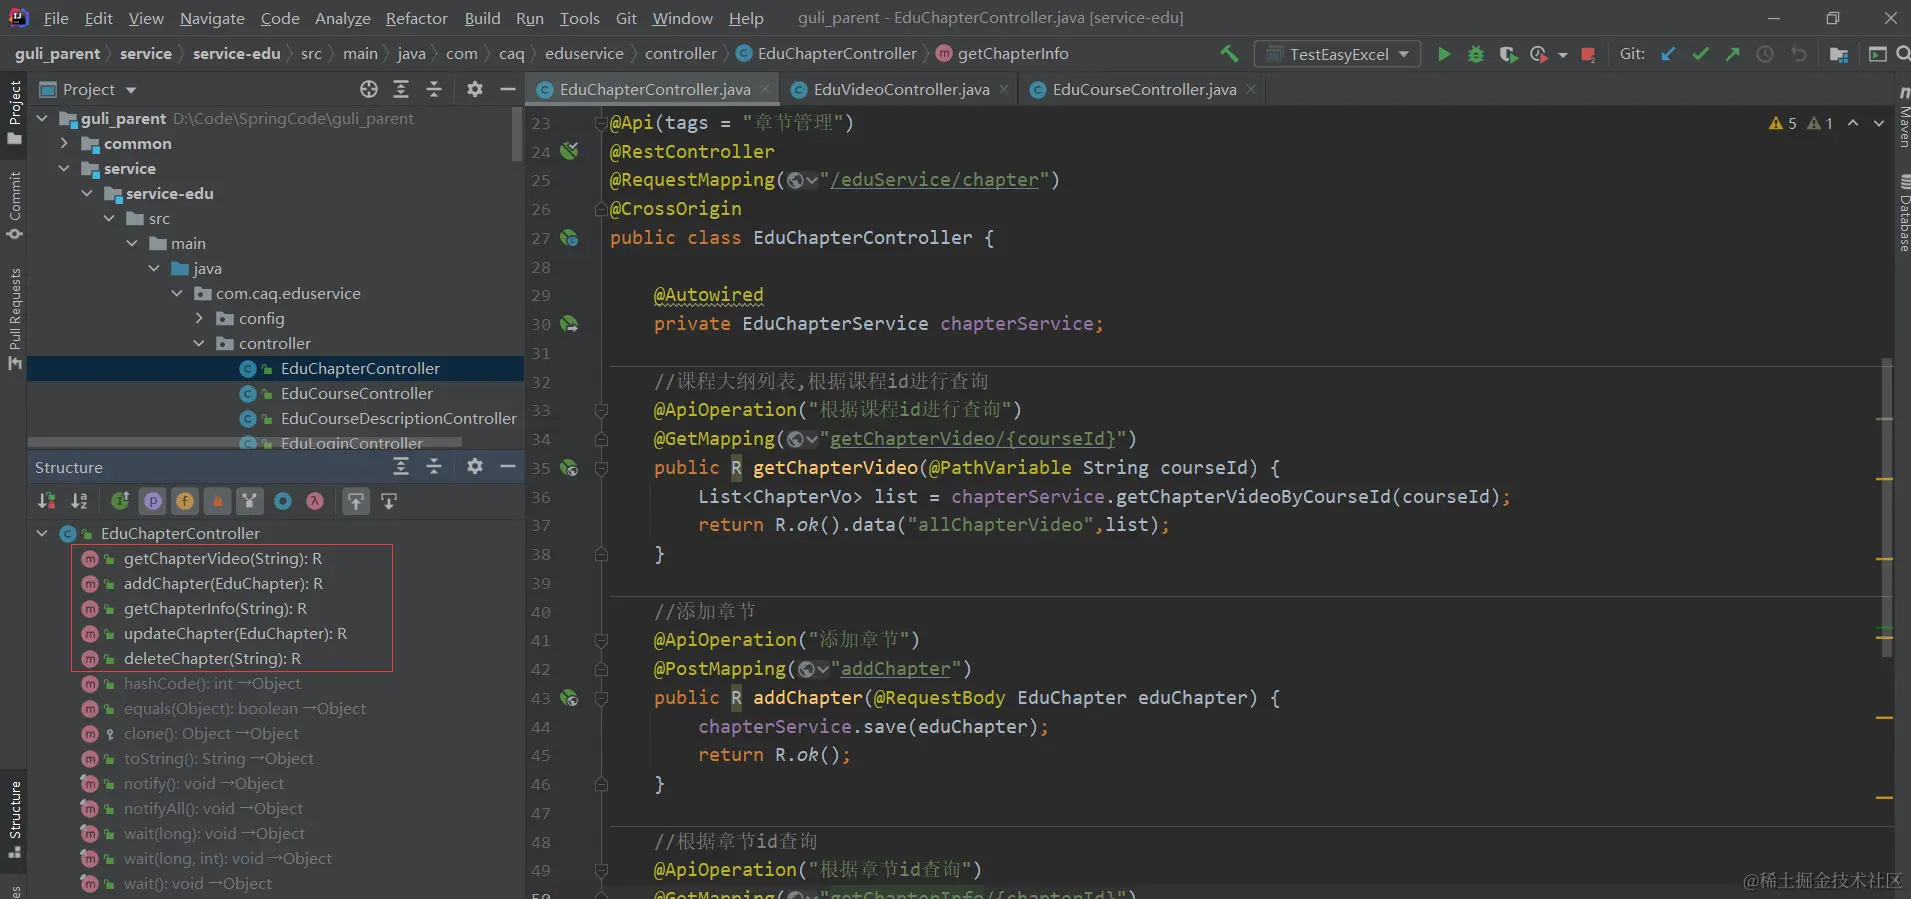The height and width of the screenshot is (899, 1911).
Task: Open Maven tool window on right edge
Action: pos(1903,118)
